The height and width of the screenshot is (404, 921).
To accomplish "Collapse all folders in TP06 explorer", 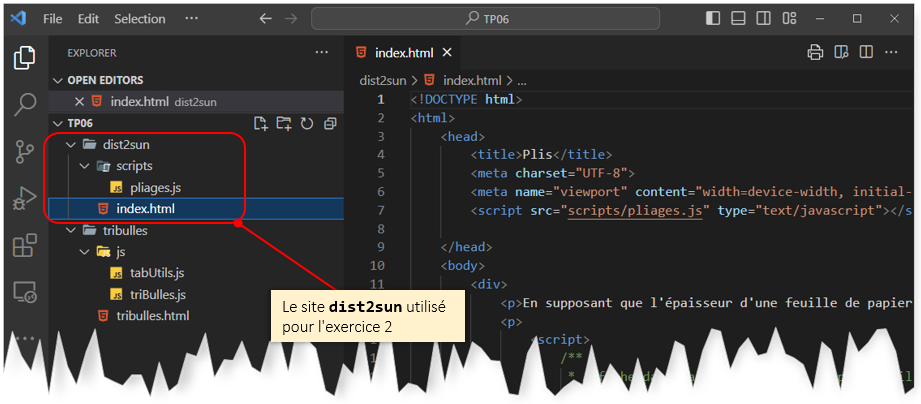I will pyautogui.click(x=330, y=123).
